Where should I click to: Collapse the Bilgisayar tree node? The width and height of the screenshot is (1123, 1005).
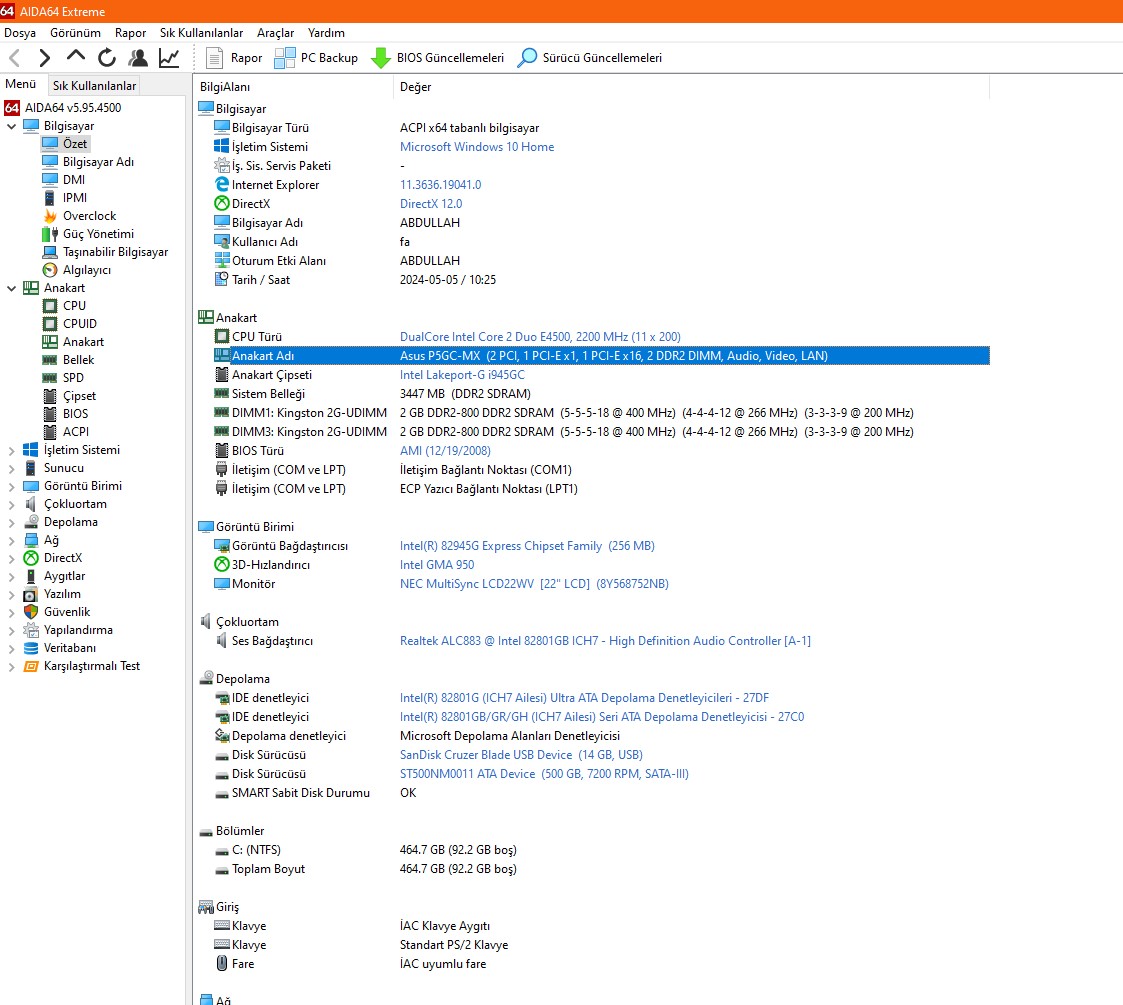[x=12, y=126]
